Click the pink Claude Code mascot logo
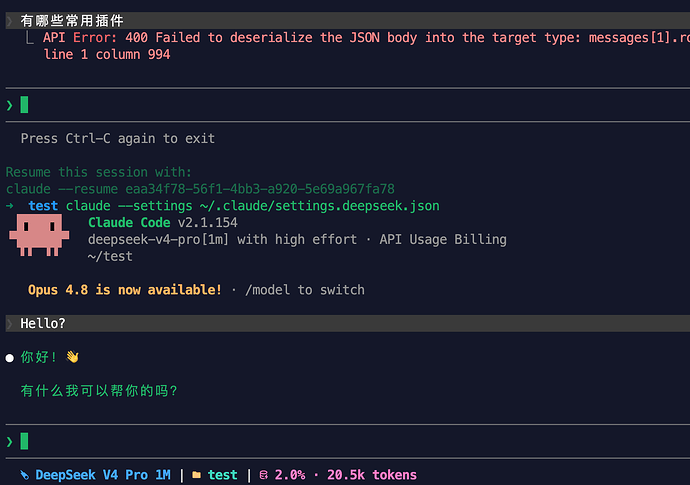Viewport: 690px width, 485px height. click(39, 235)
